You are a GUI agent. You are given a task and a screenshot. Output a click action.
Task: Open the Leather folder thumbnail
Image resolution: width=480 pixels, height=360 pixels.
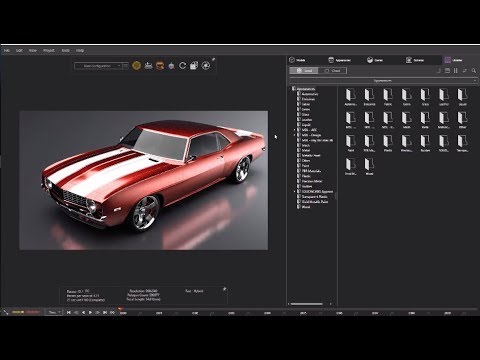(444, 97)
